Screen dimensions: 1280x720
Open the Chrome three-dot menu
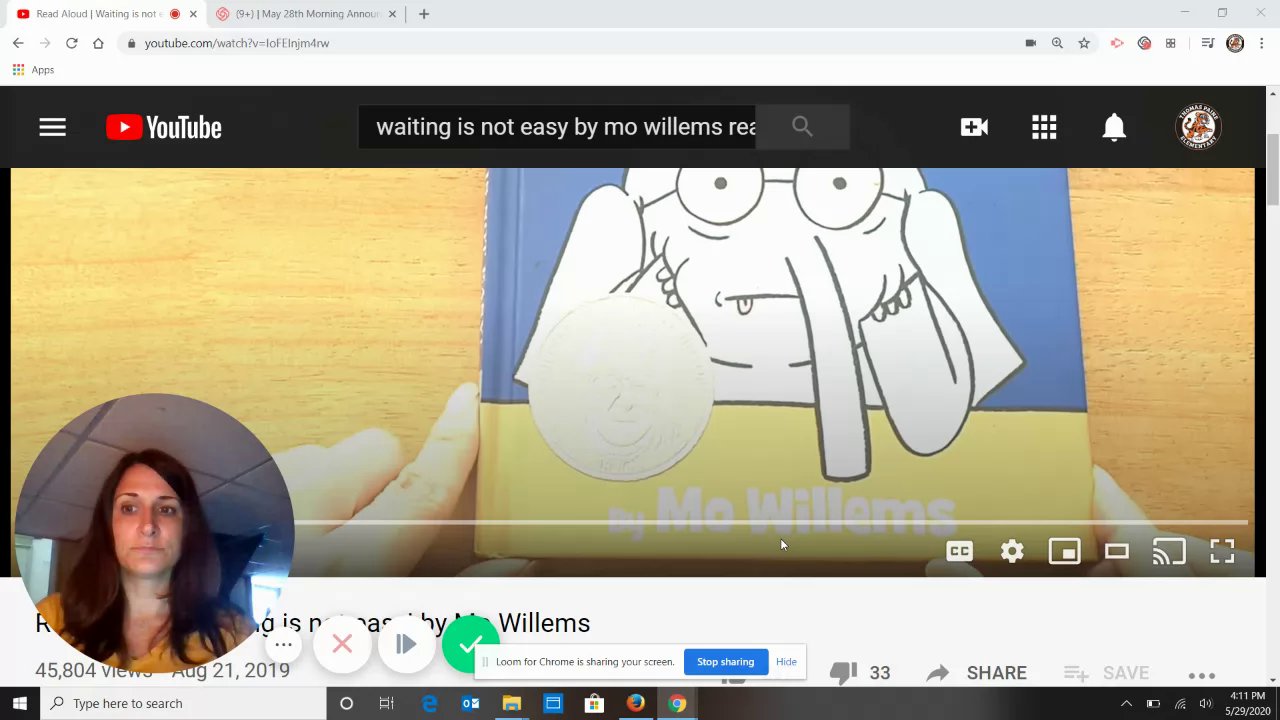[x=1262, y=43]
